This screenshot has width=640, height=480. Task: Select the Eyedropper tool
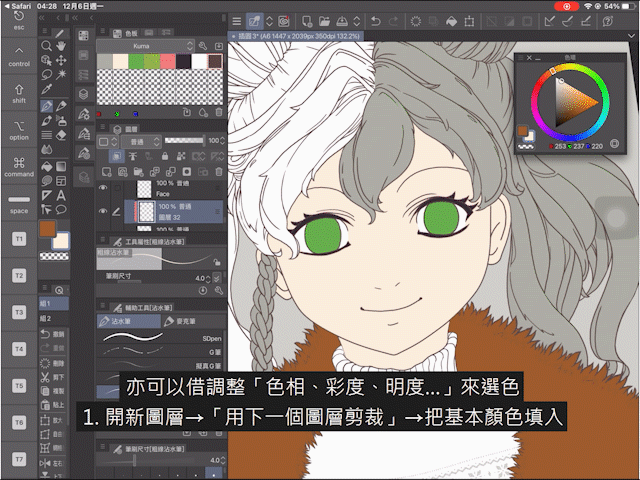tap(47, 89)
